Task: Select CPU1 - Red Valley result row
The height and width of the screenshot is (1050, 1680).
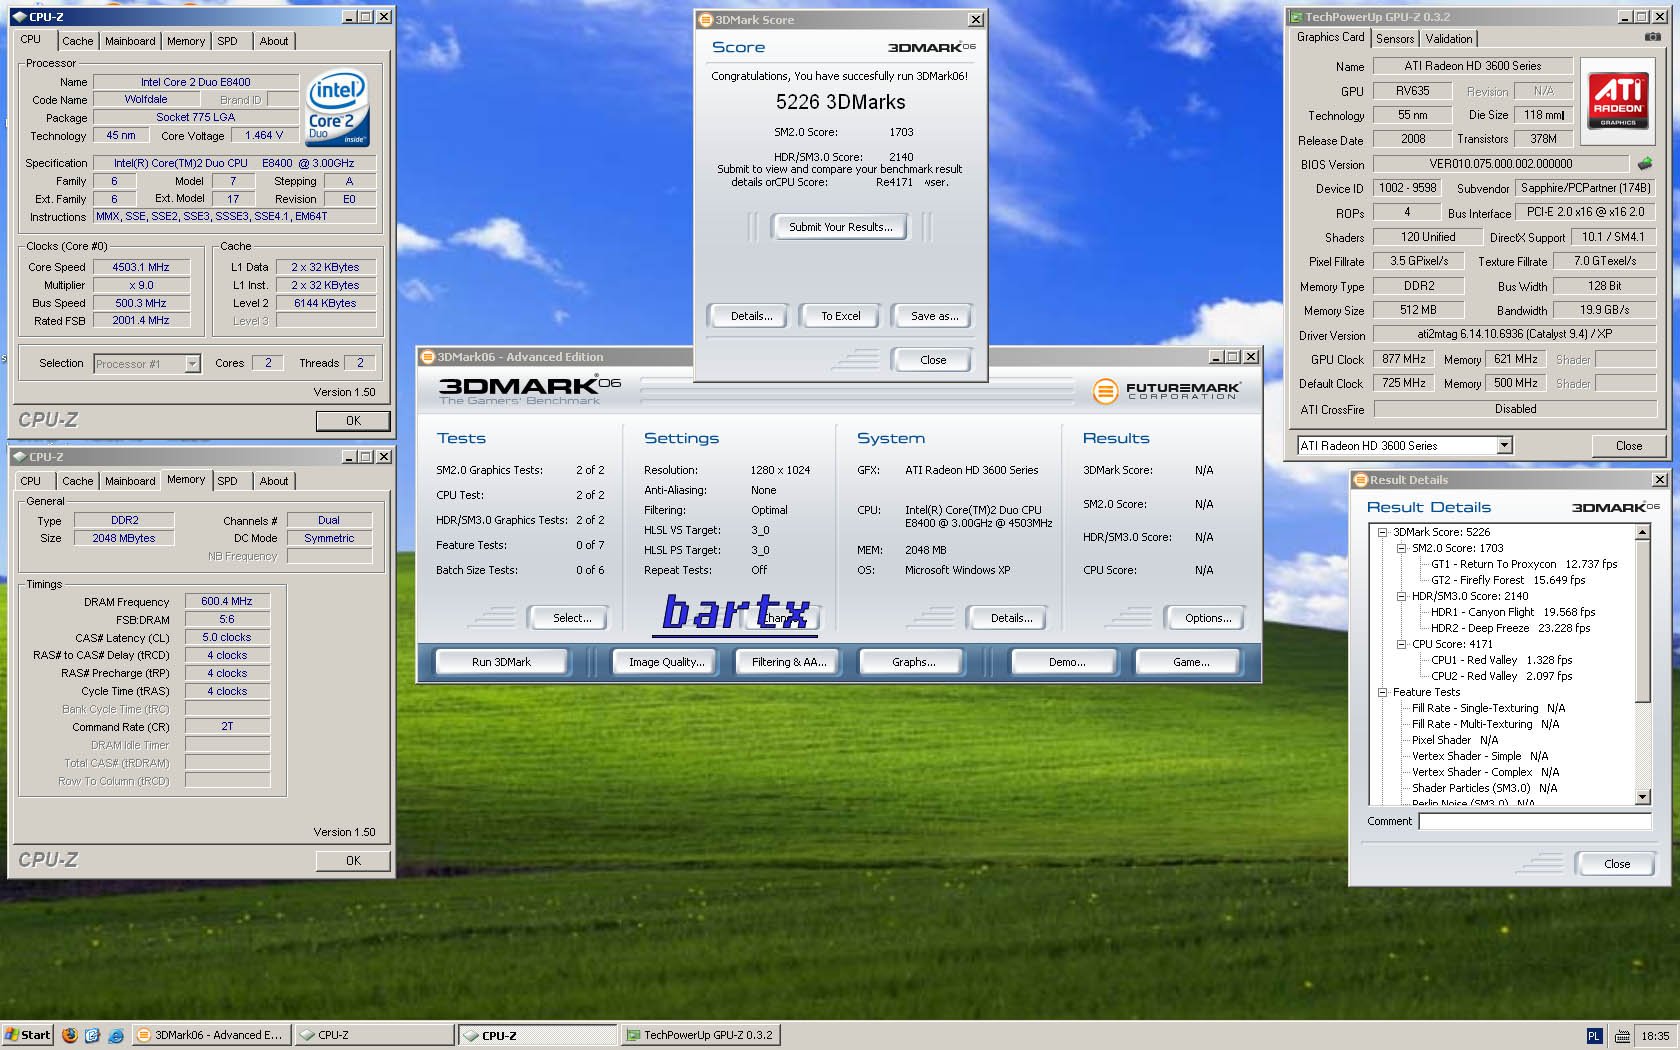Action: (1501, 660)
